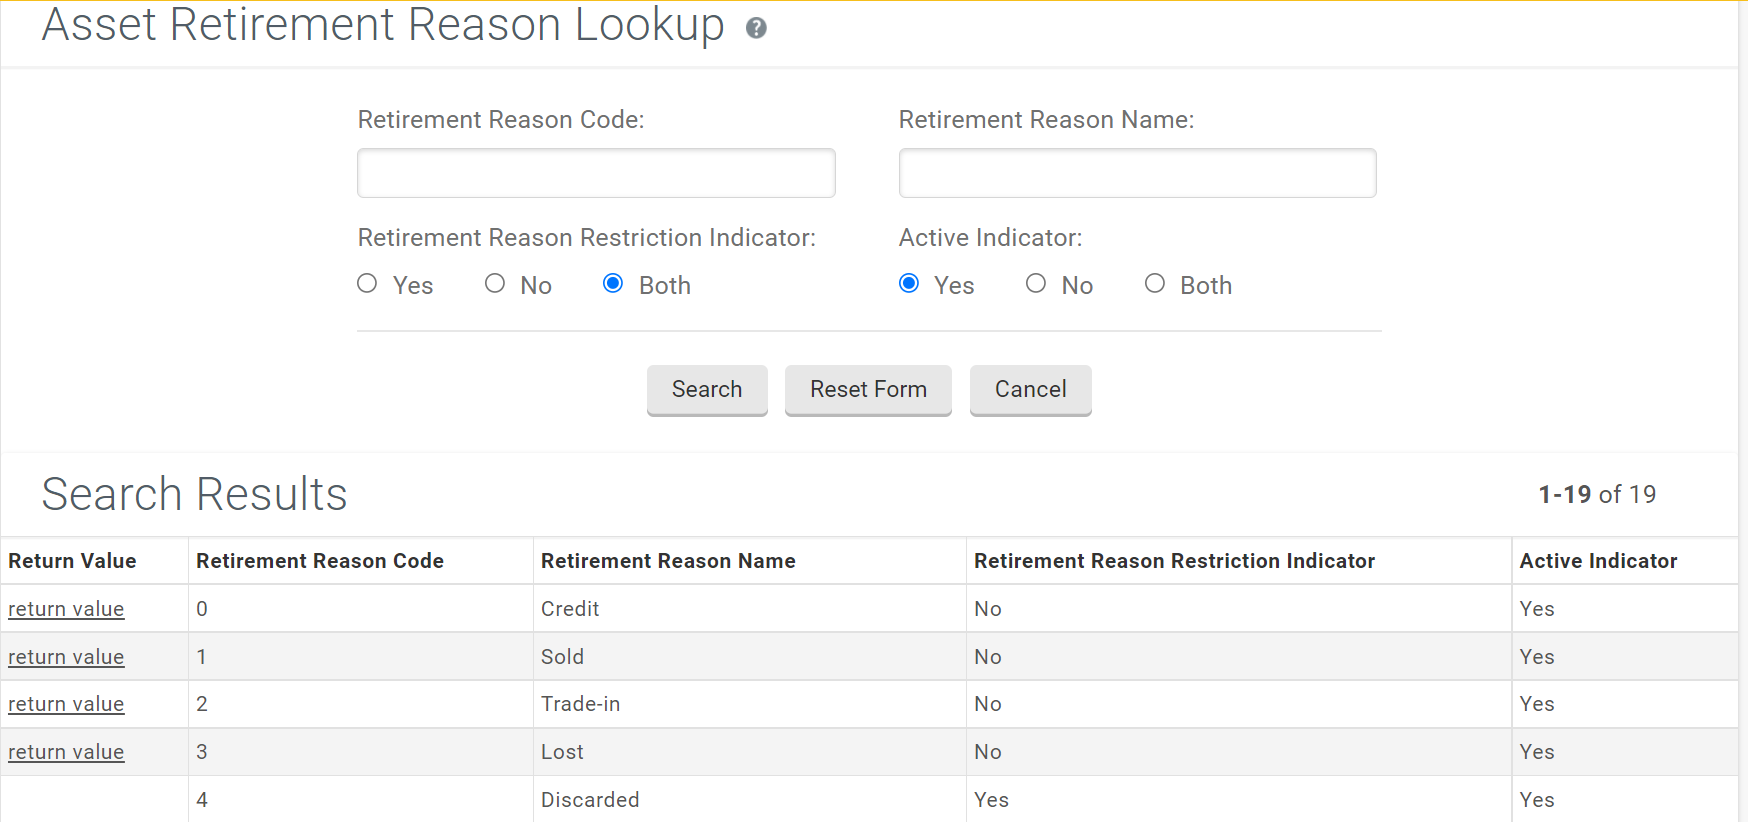Image resolution: width=1748 pixels, height=822 pixels.
Task: Choose Both for Active Indicator
Action: (1155, 284)
